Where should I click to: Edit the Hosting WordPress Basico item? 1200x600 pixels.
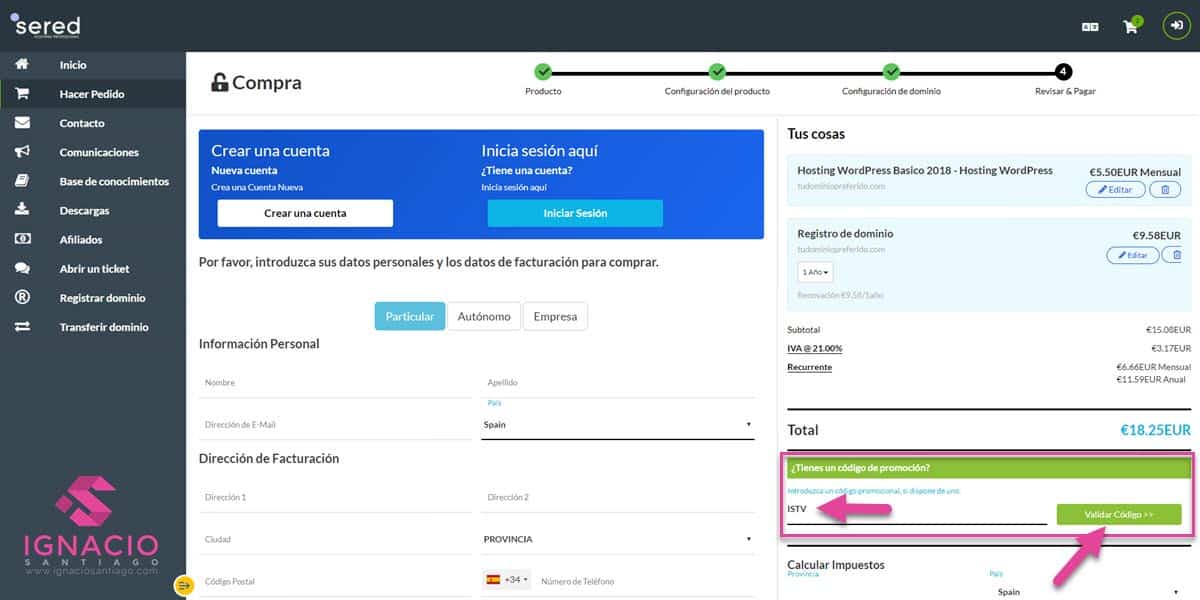point(1115,189)
